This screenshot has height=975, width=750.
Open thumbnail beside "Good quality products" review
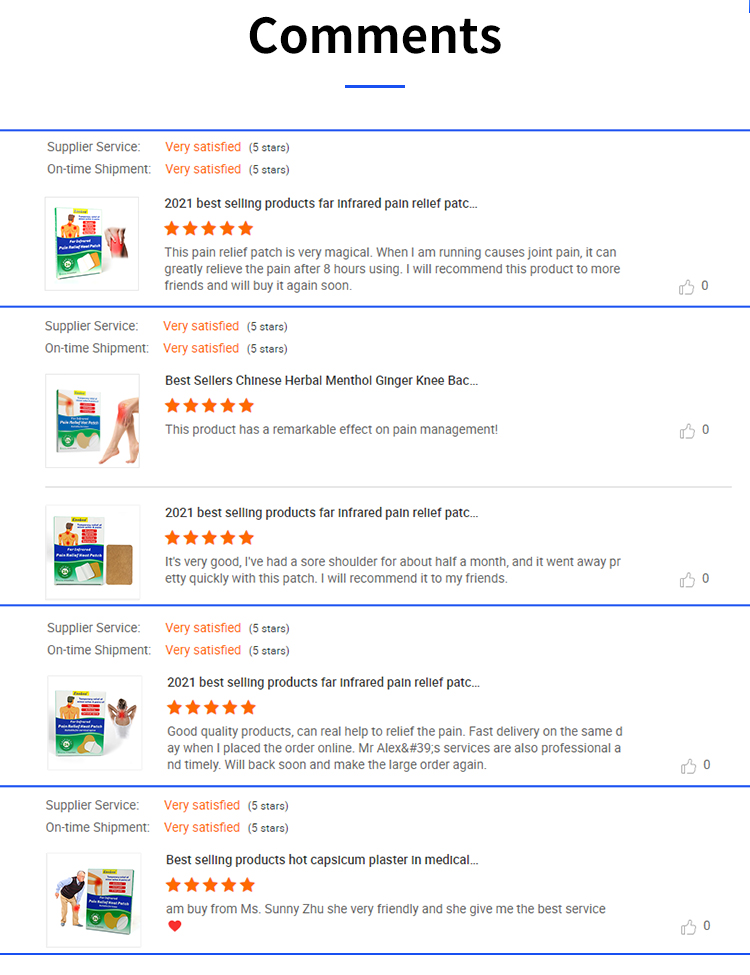(94, 722)
